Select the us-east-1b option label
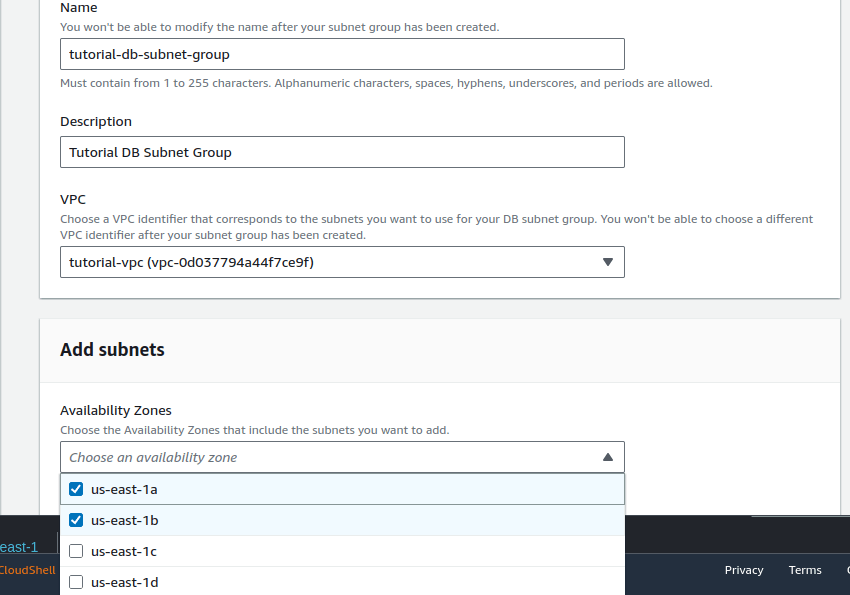The height and width of the screenshot is (595, 850). coord(124,520)
